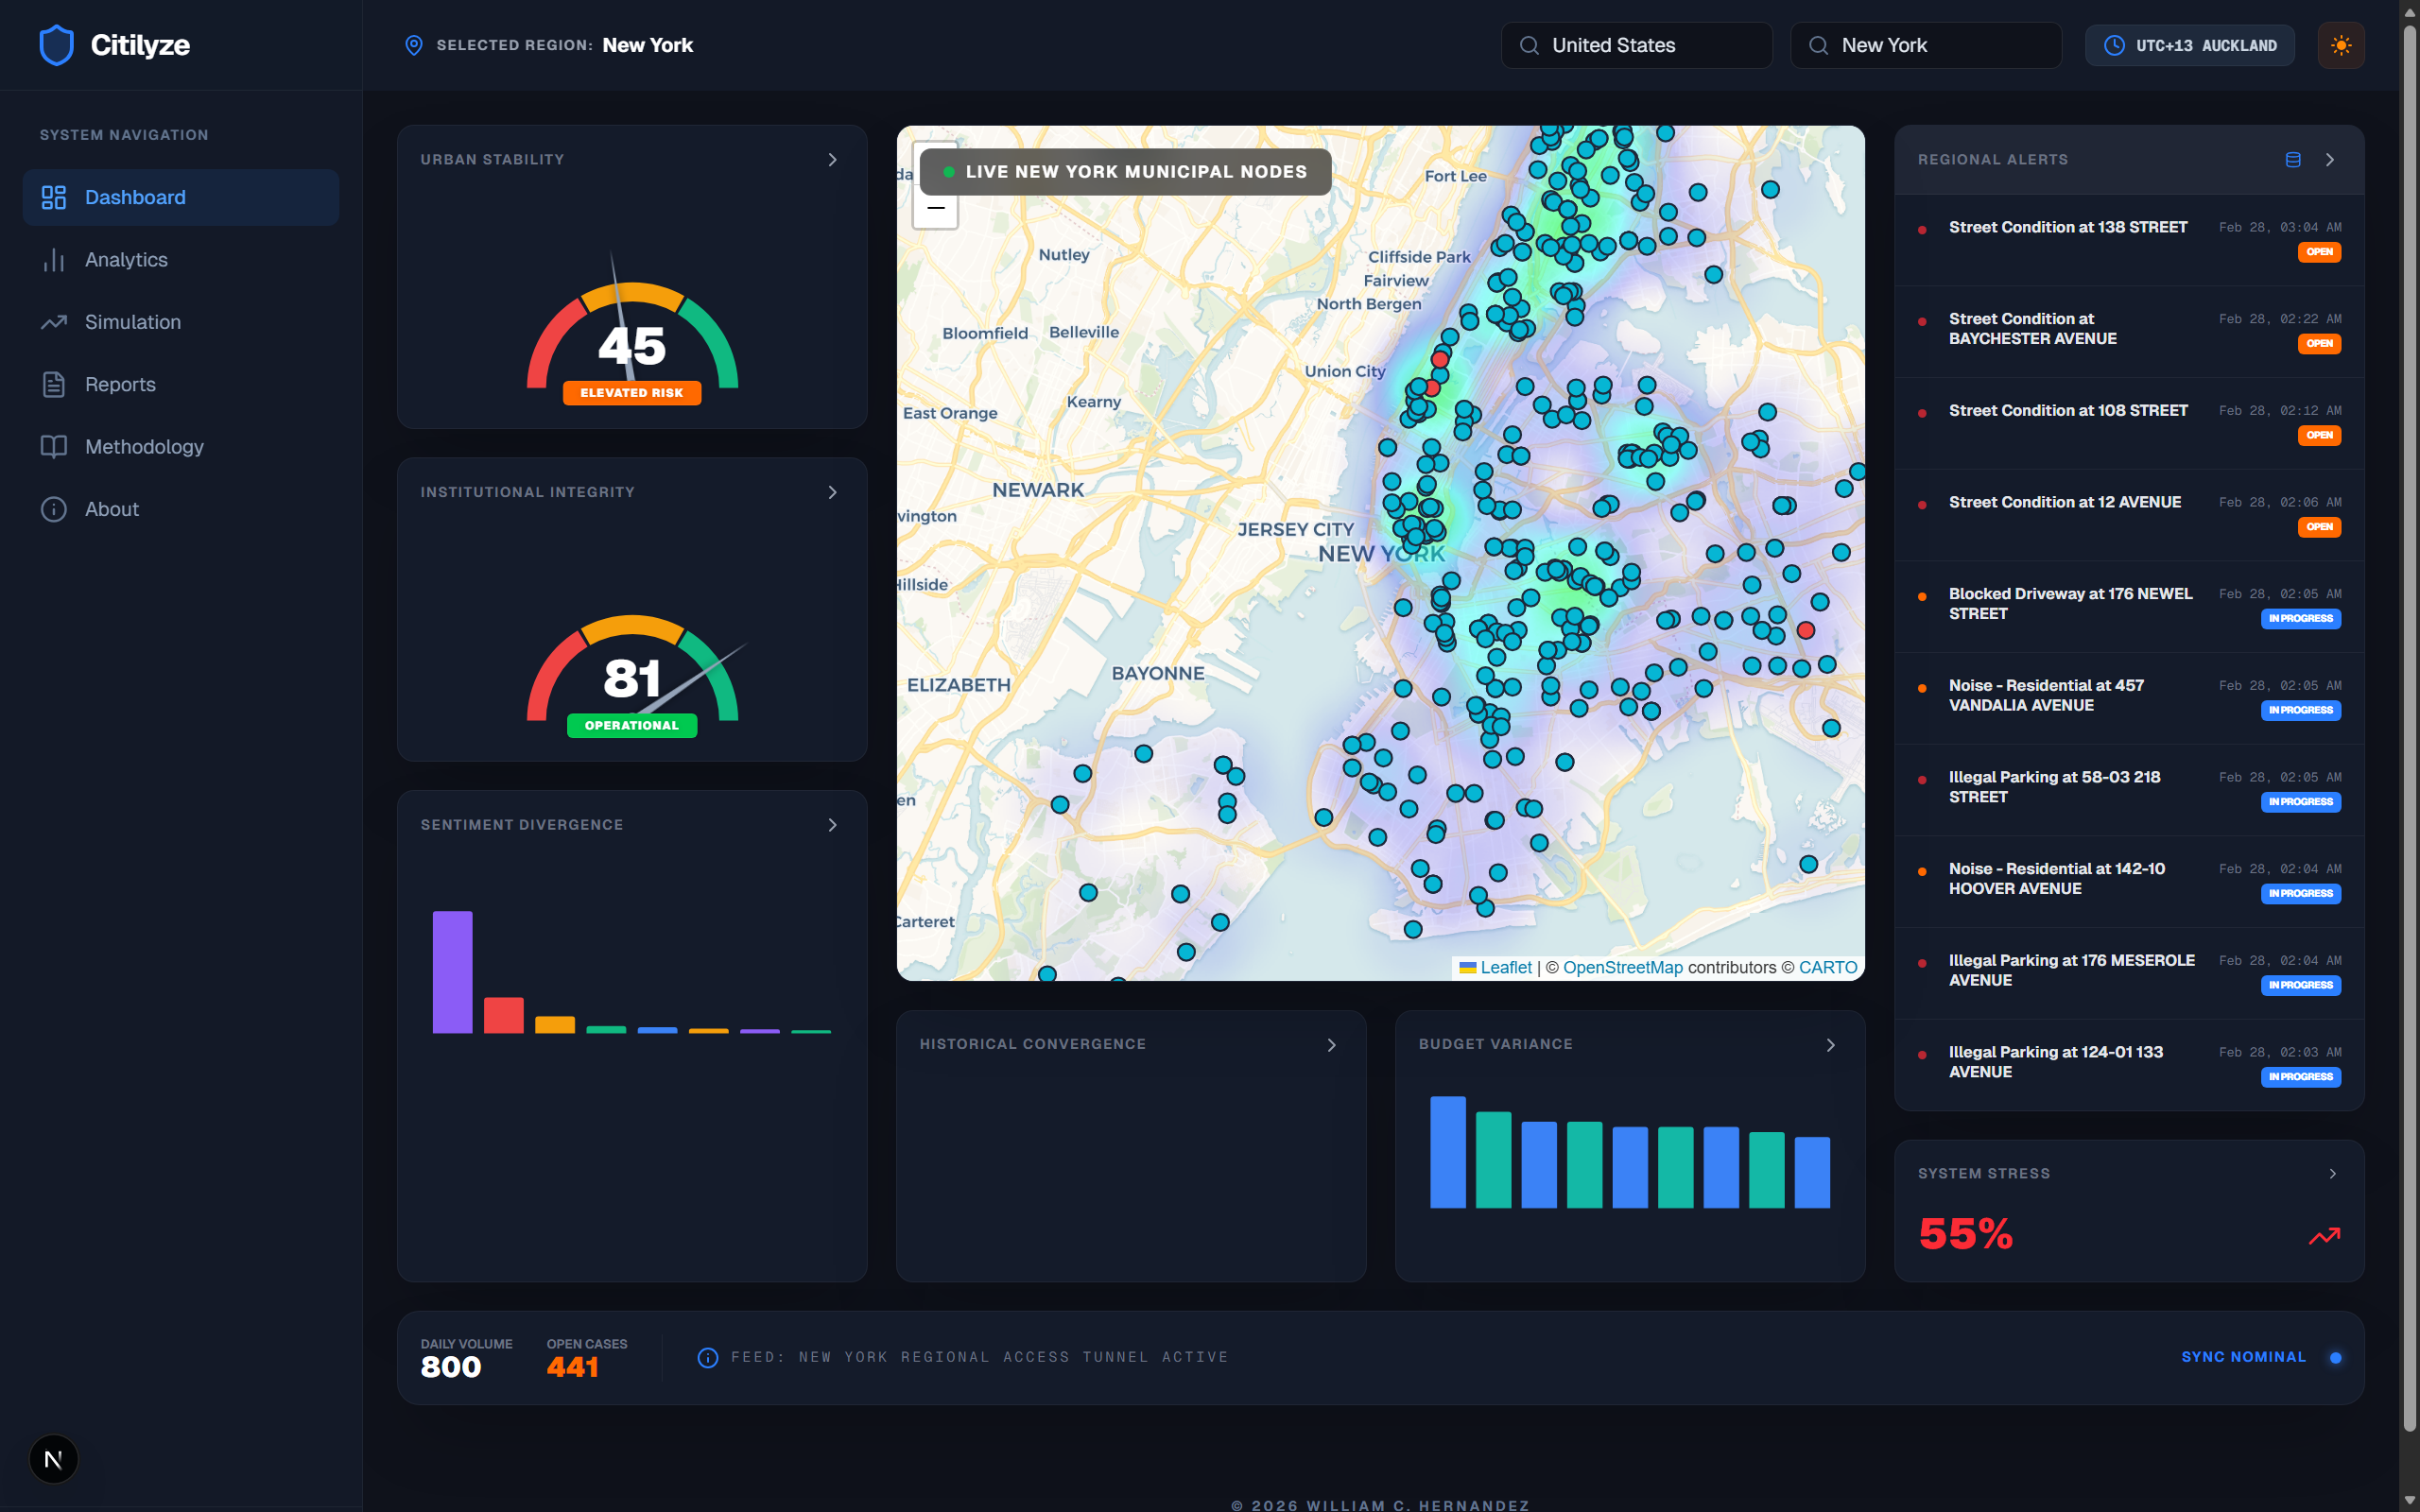Open the Analytics navigation item
The image size is (2420, 1512).
(x=126, y=260)
